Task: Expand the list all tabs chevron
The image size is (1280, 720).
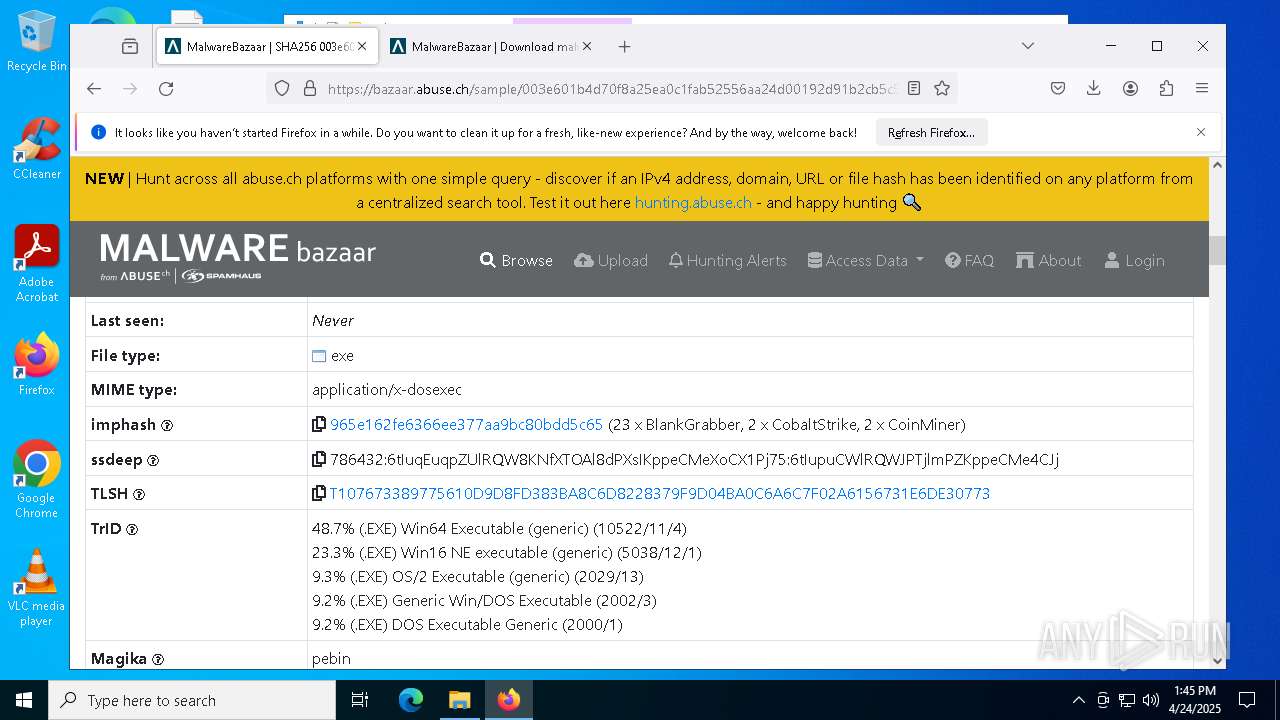Action: (x=1027, y=46)
